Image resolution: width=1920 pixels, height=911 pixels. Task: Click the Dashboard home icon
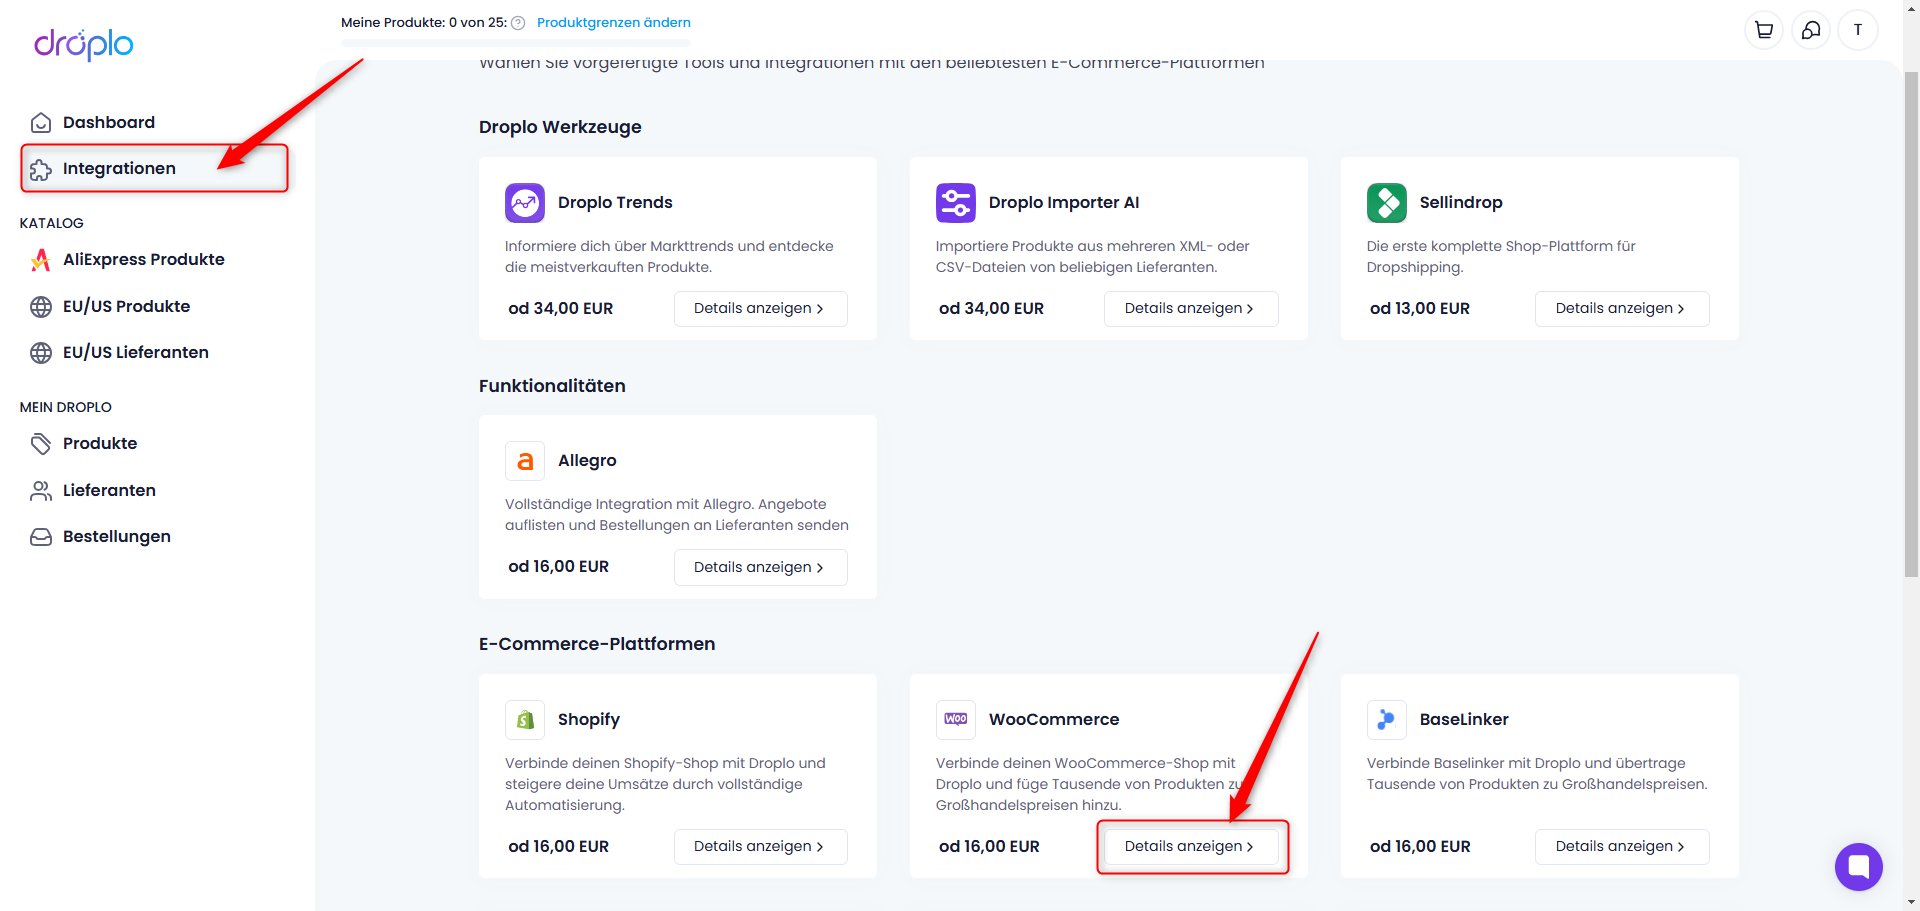41,123
